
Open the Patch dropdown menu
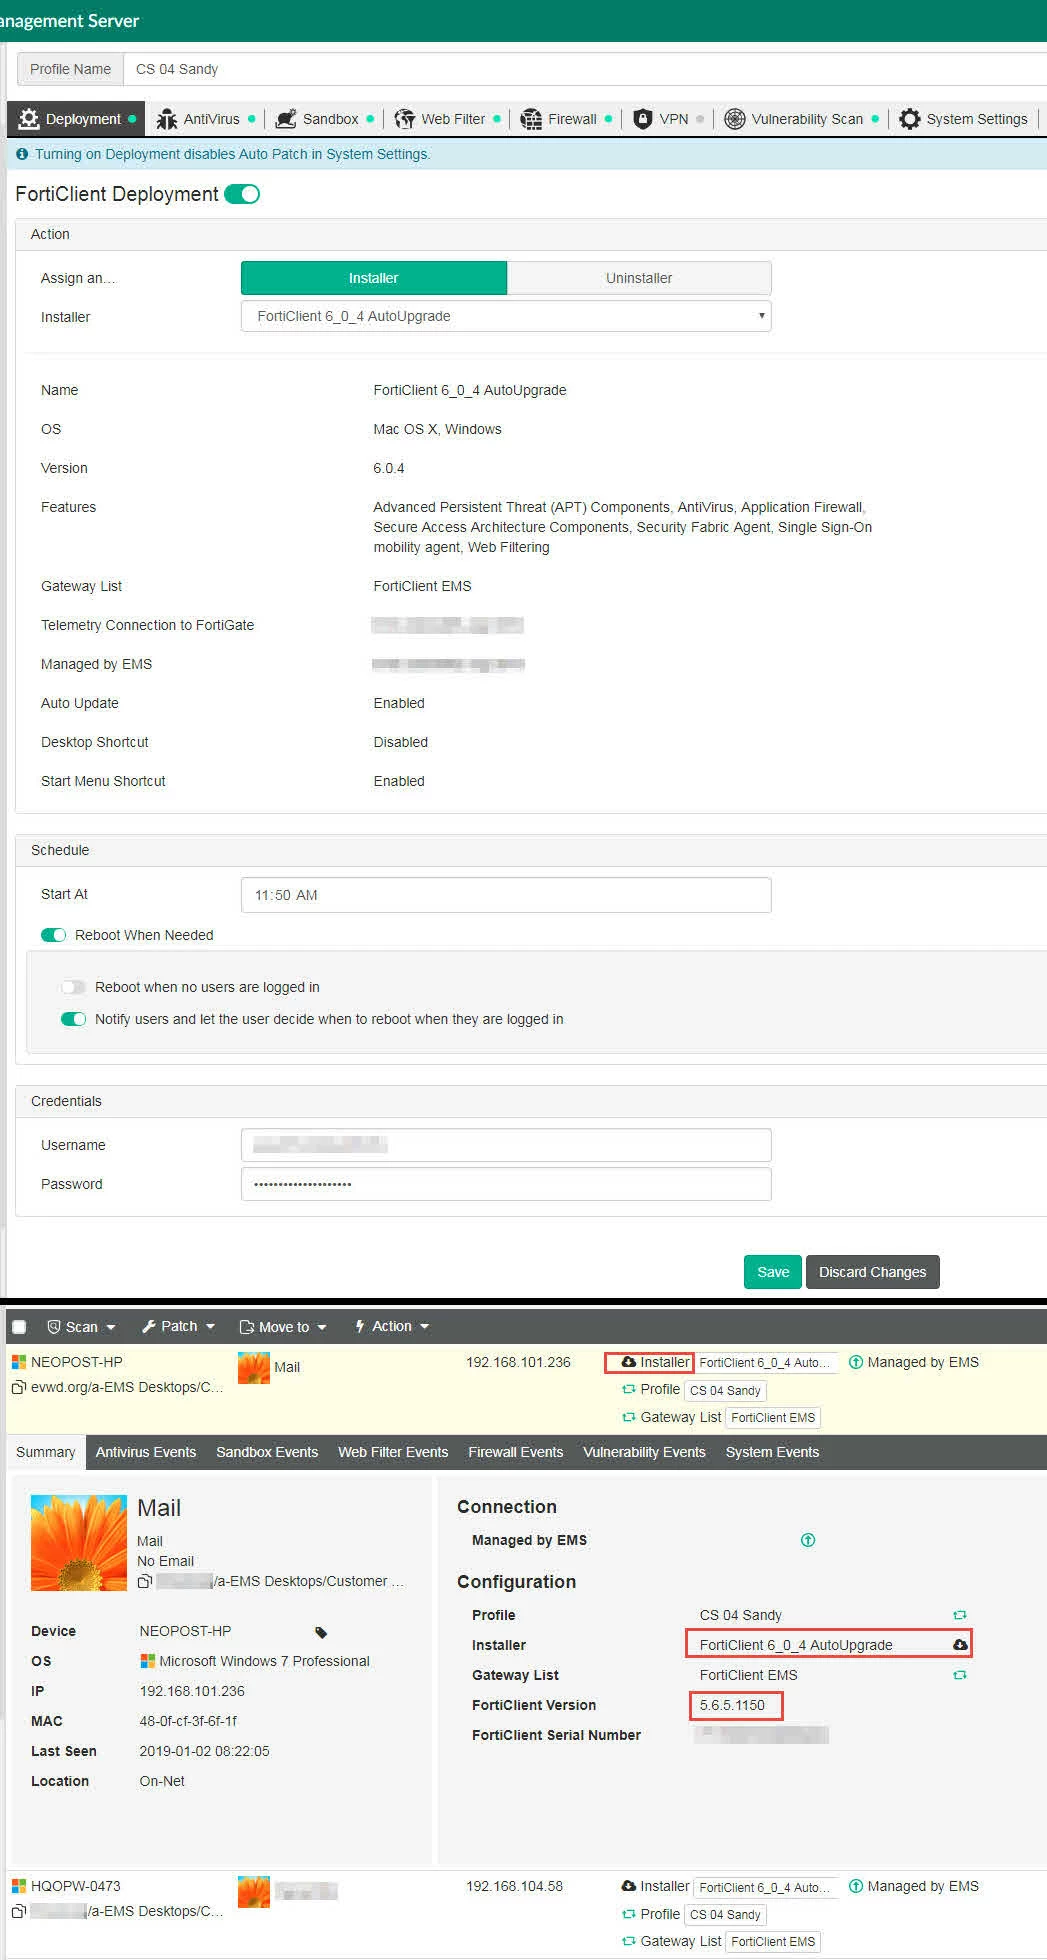[x=178, y=1326]
